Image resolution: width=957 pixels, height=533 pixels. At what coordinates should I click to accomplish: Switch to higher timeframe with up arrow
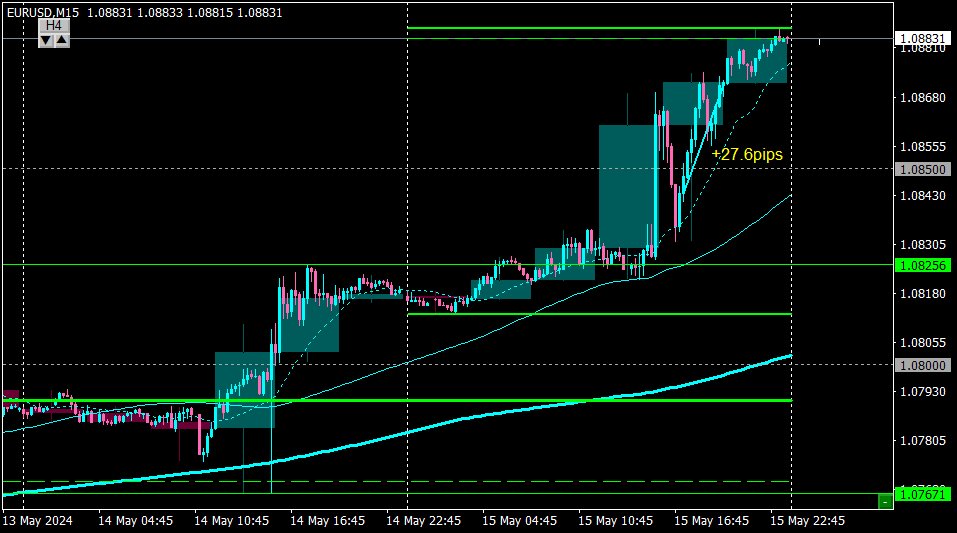point(62,40)
